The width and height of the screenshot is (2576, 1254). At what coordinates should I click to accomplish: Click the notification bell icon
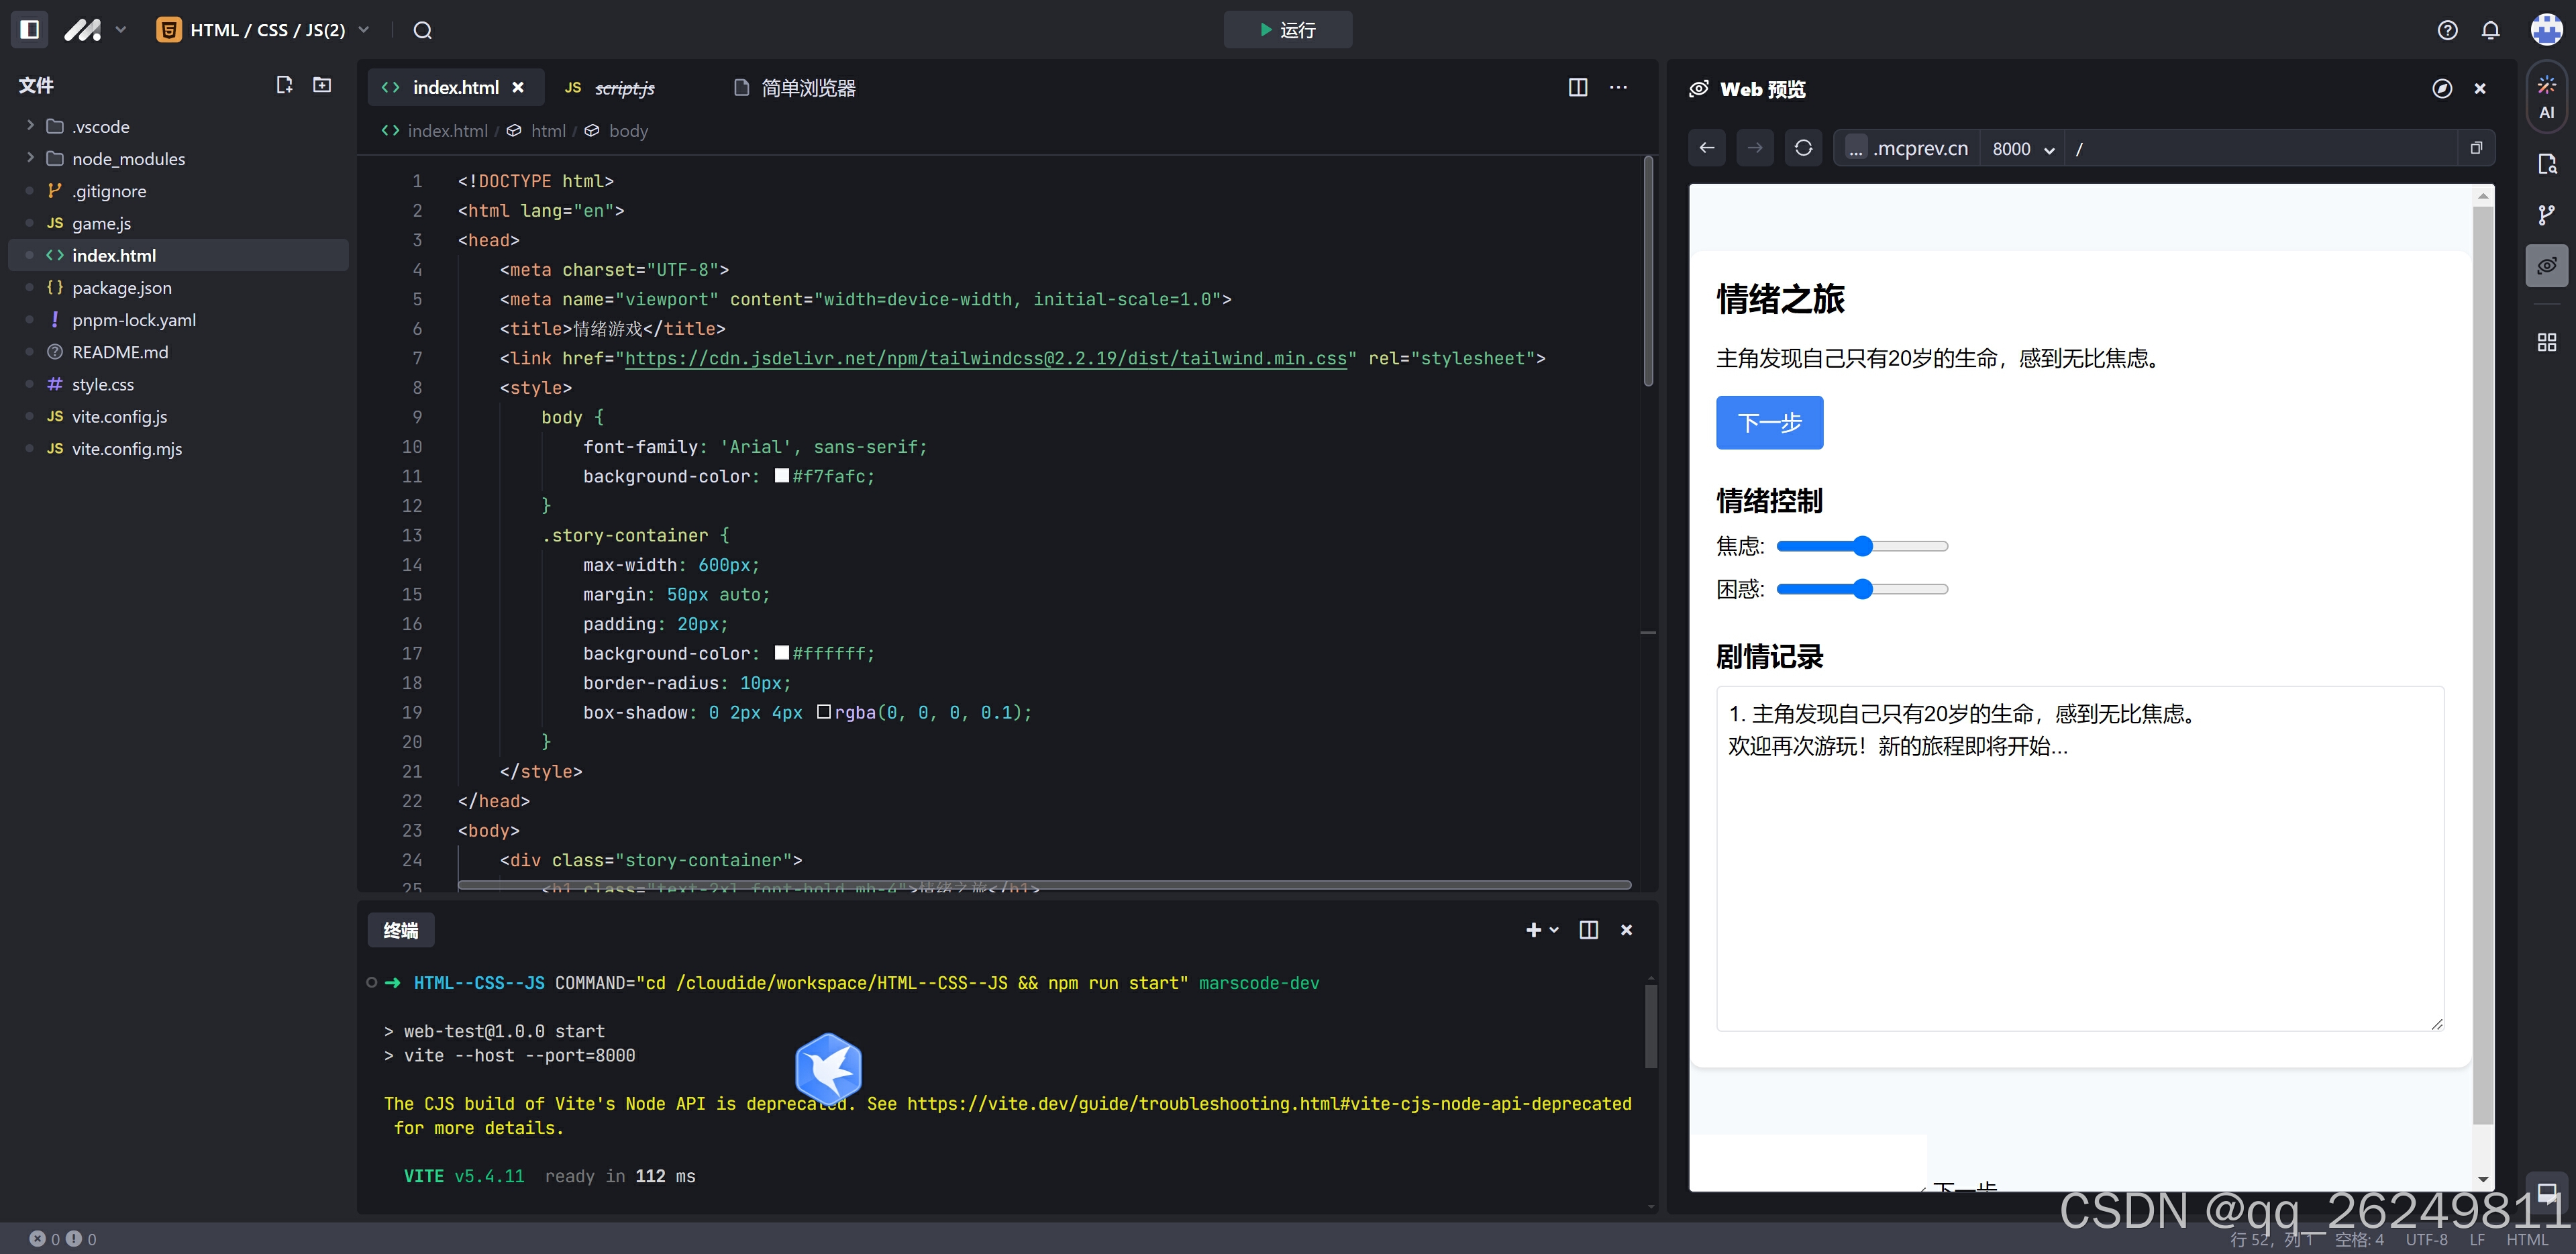tap(2490, 30)
